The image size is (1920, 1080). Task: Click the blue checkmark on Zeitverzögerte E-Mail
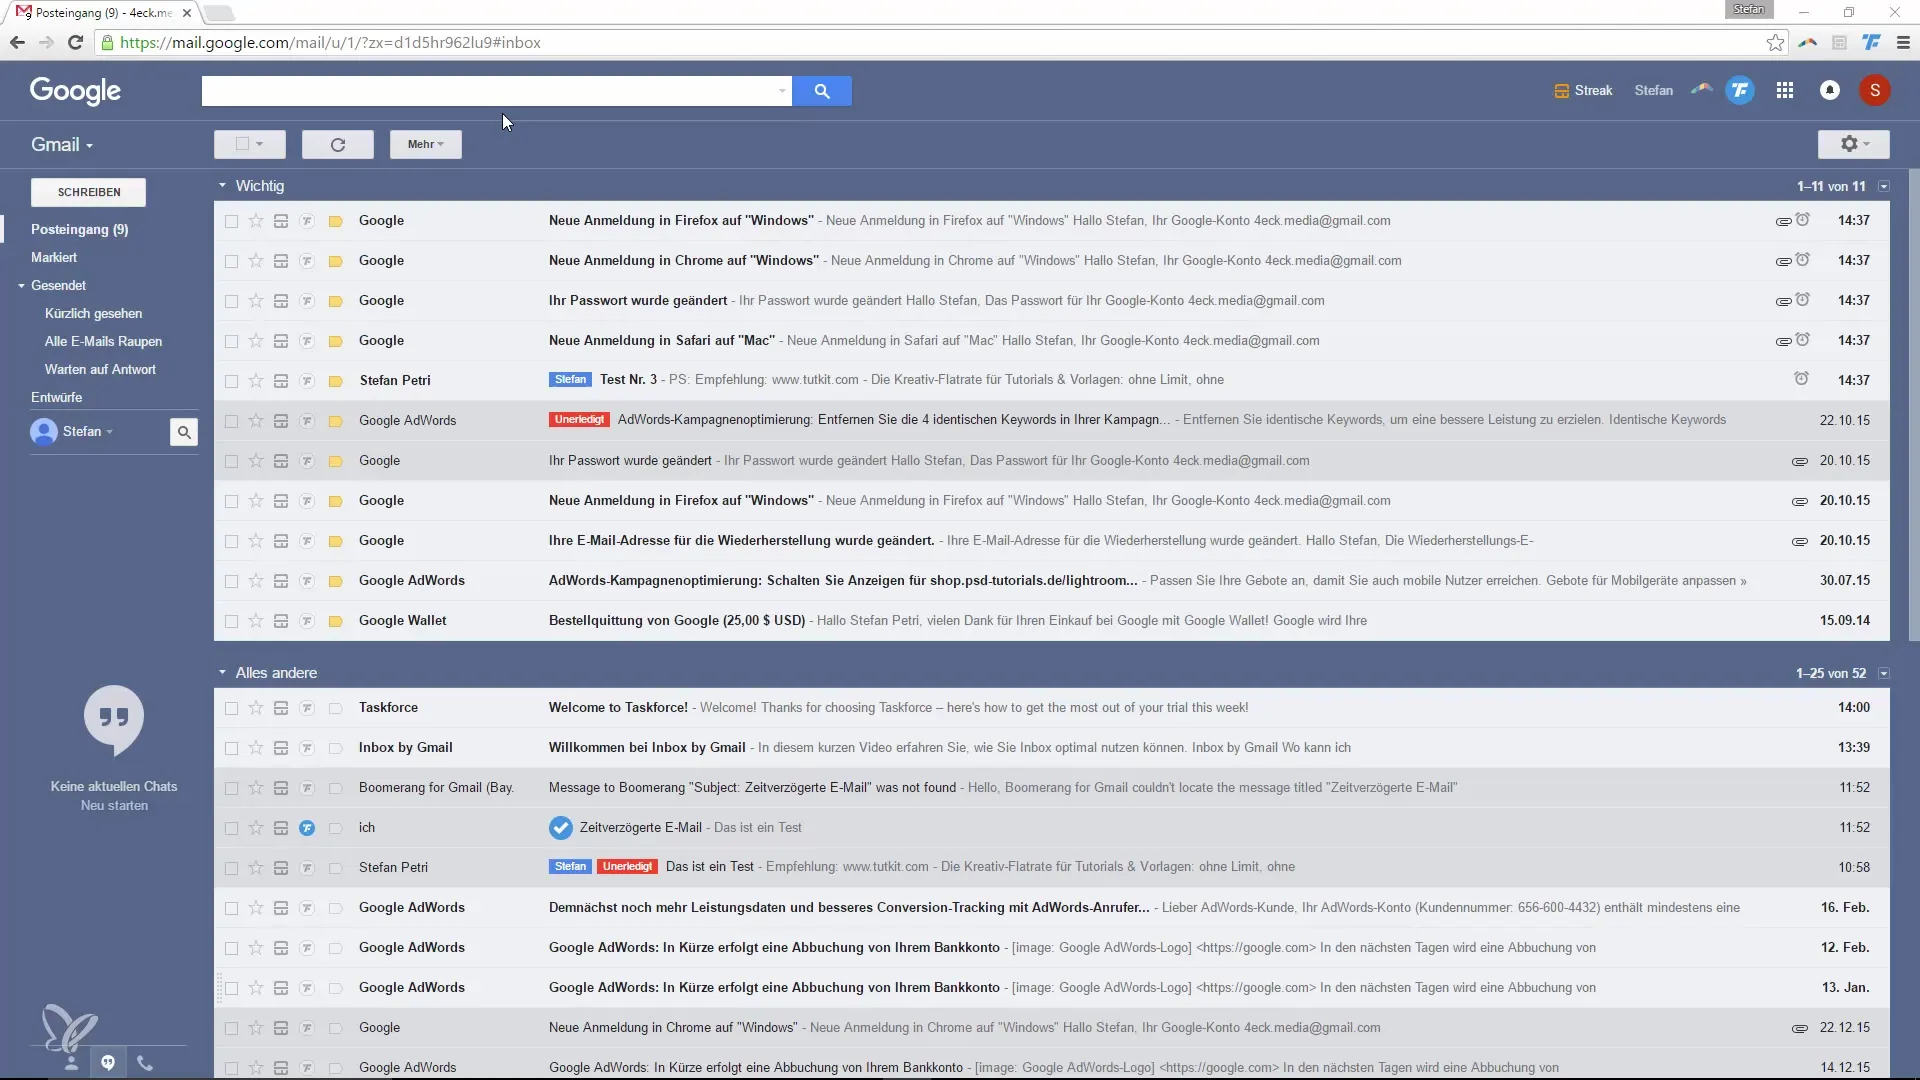click(561, 828)
